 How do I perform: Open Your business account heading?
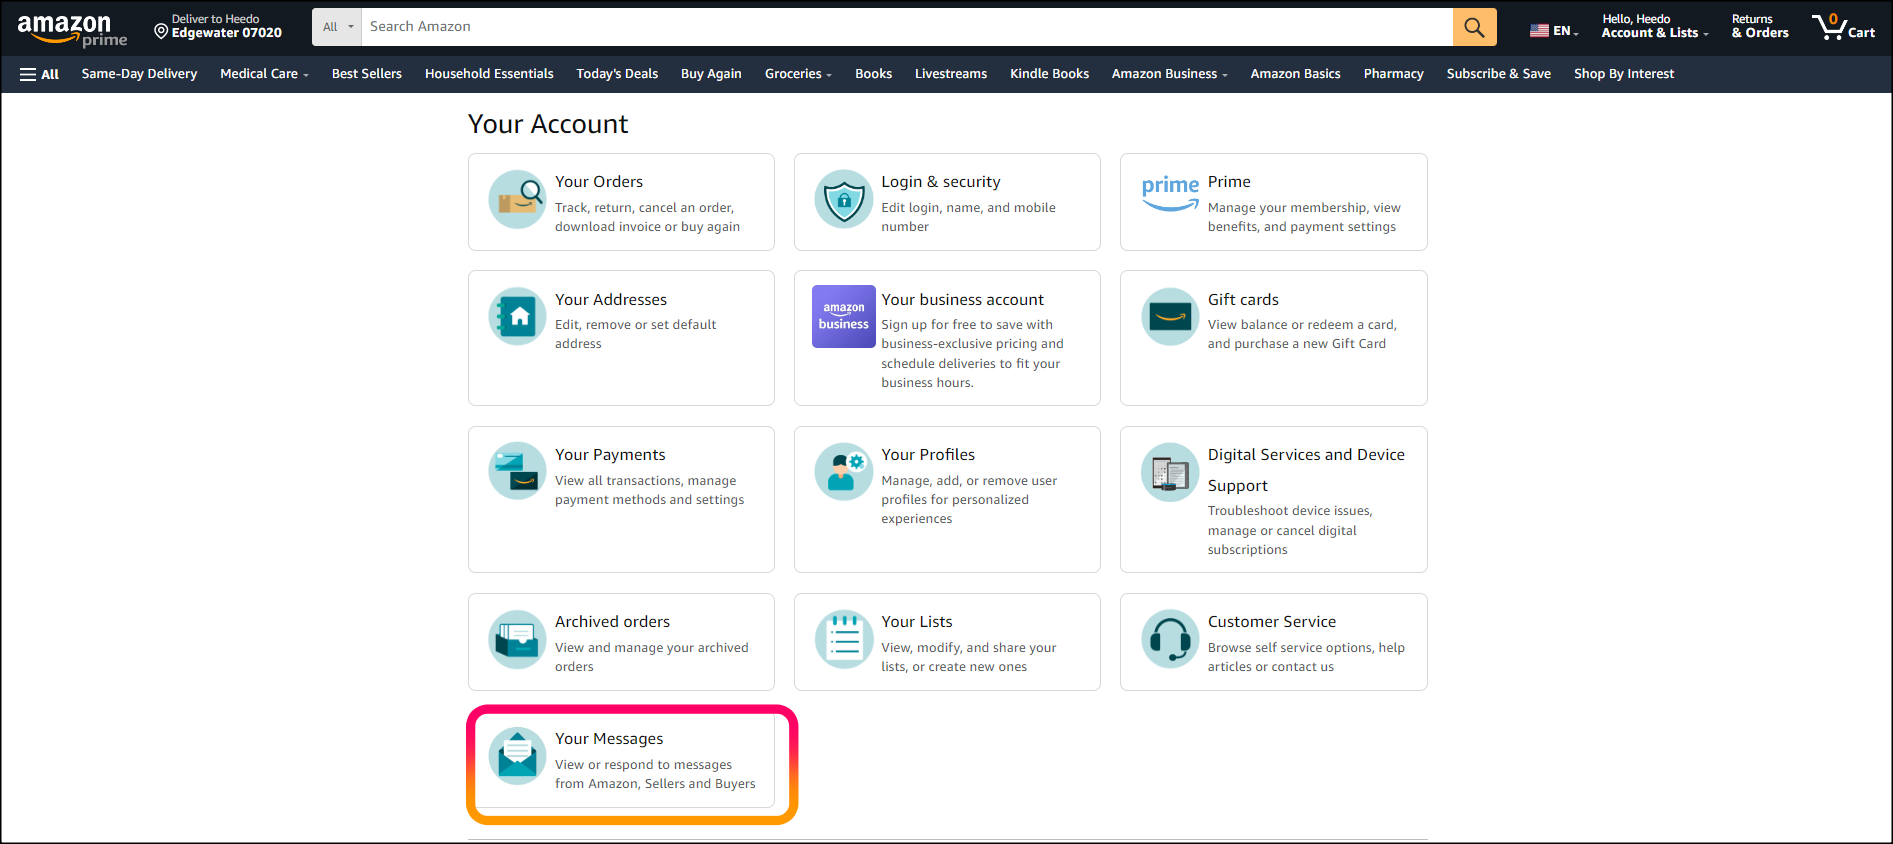click(962, 300)
